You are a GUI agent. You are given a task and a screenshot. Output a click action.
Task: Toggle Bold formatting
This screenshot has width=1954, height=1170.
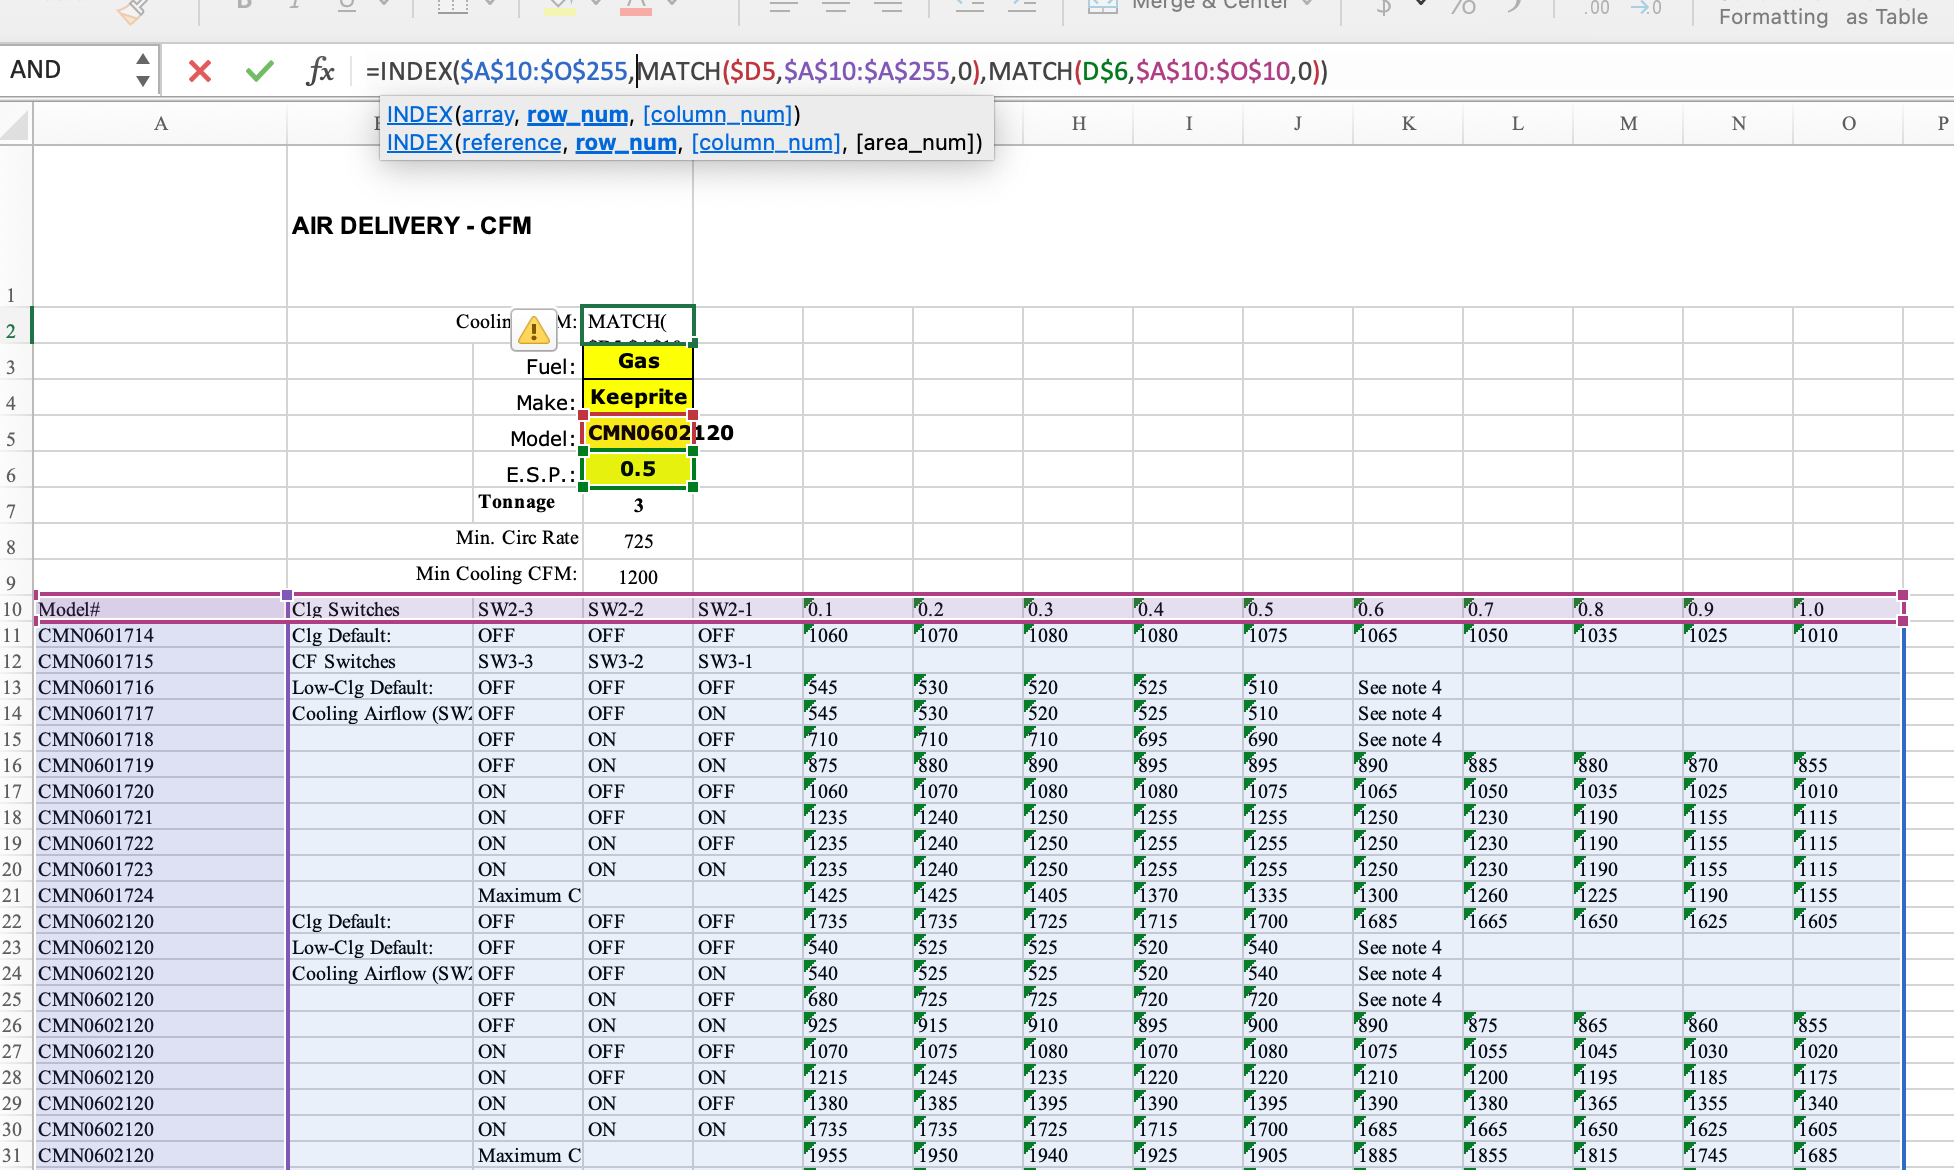coord(243,5)
